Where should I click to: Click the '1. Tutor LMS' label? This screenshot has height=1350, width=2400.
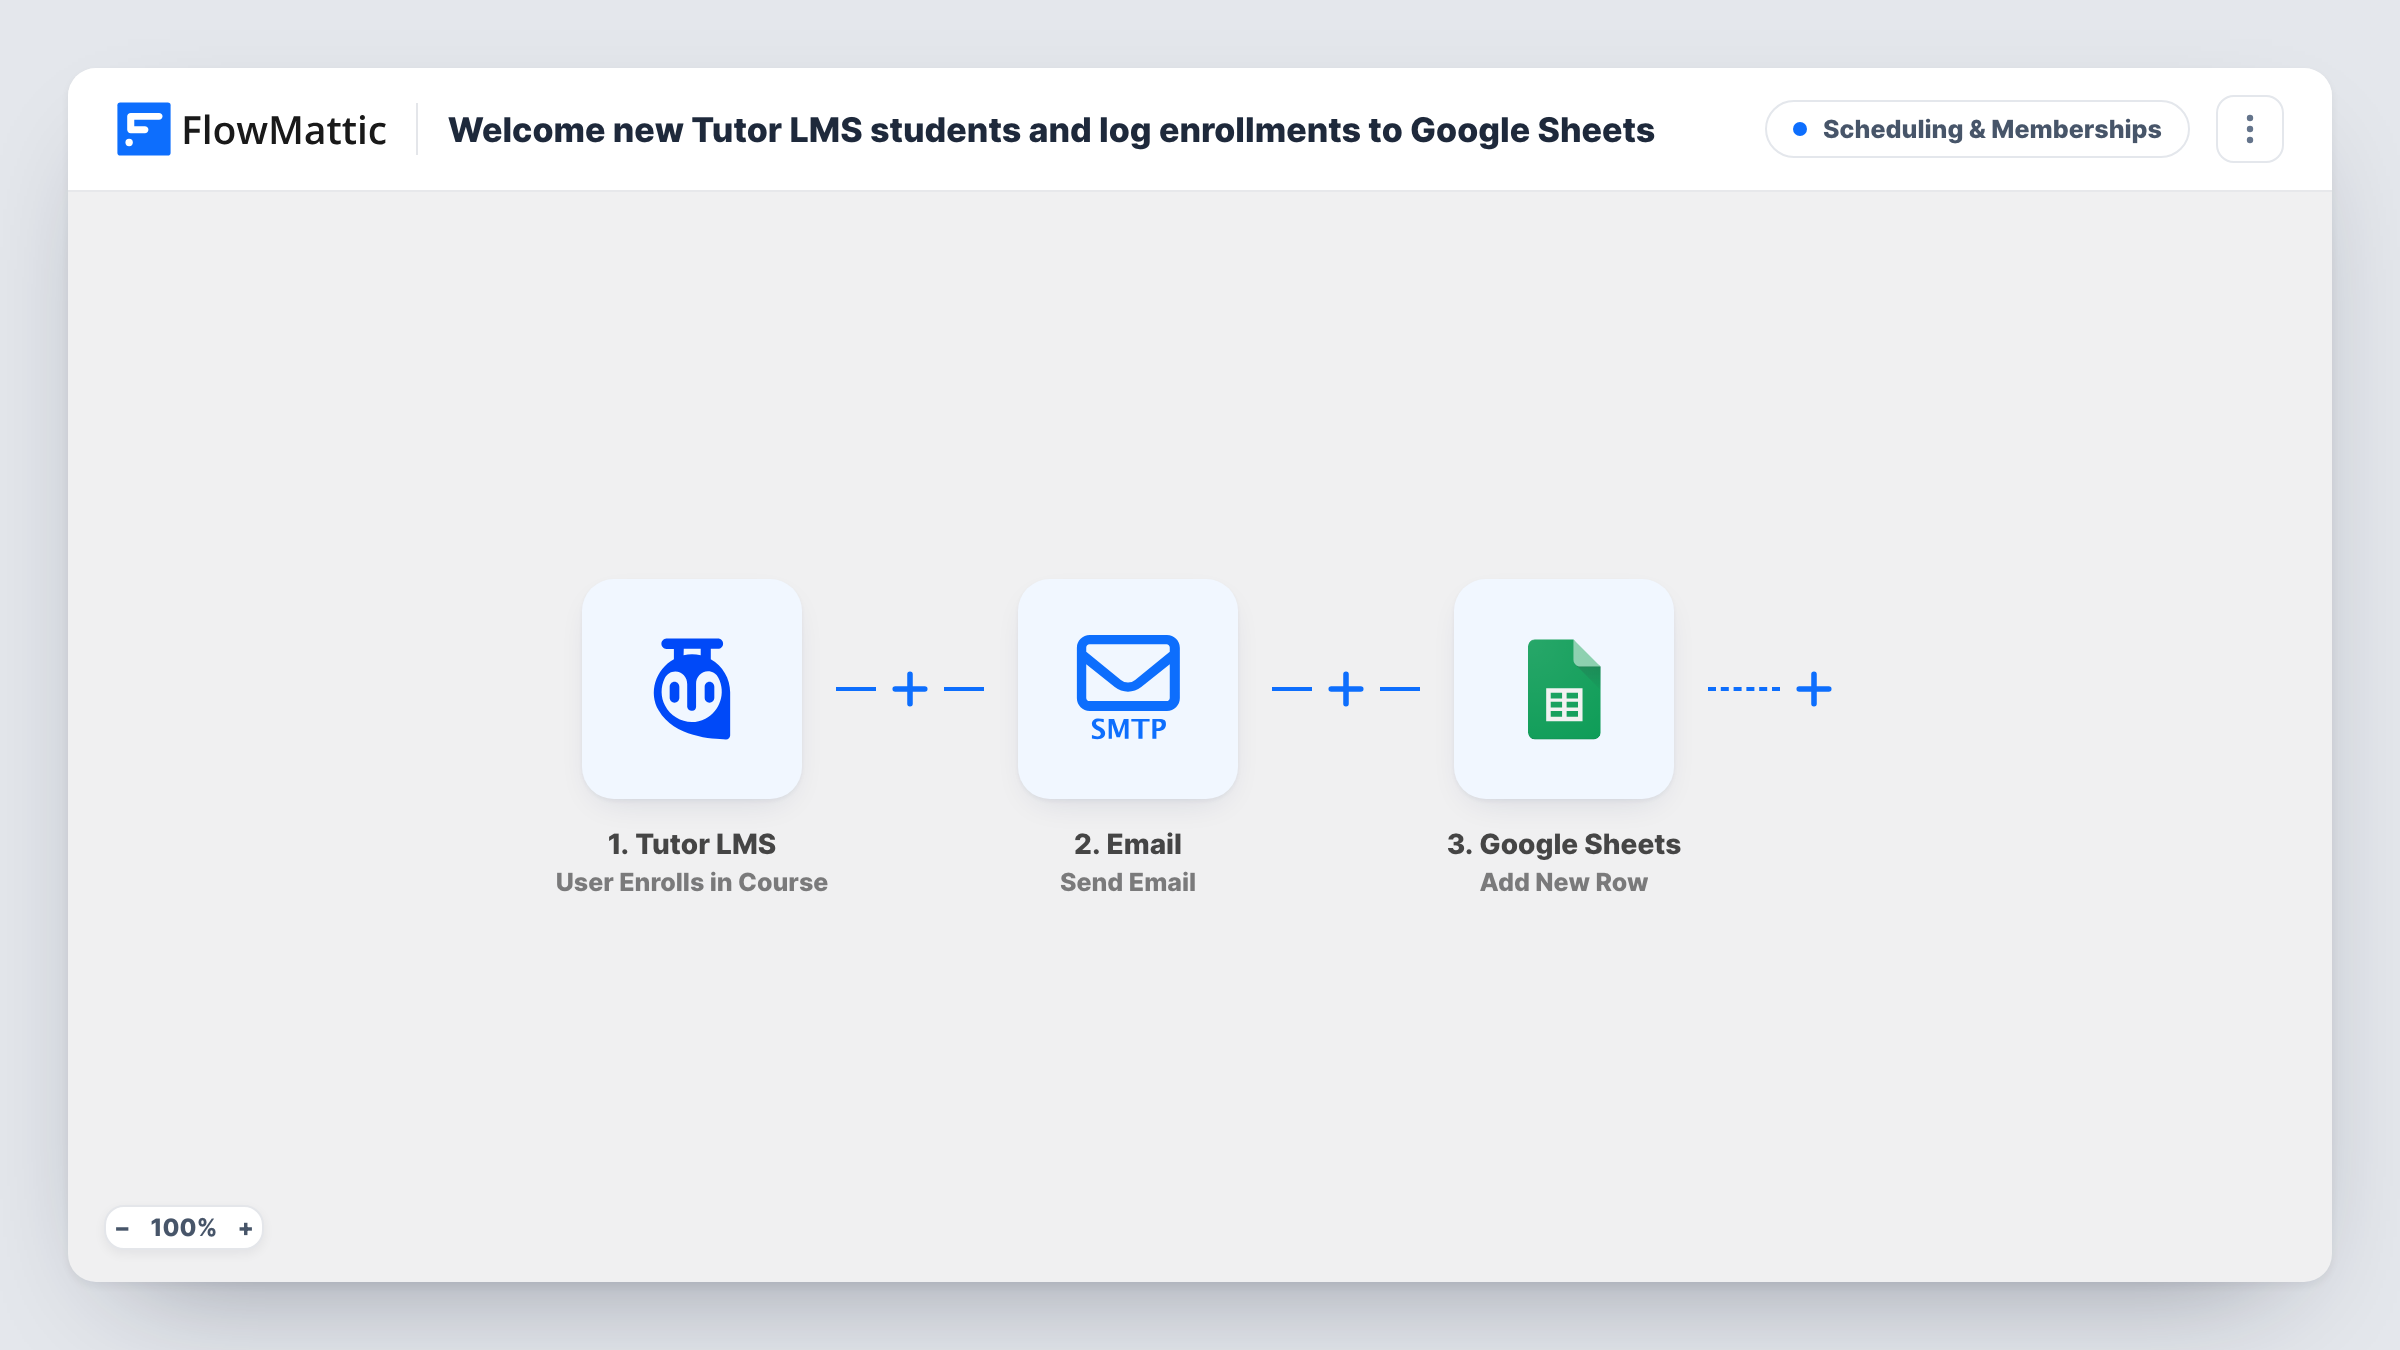click(692, 844)
